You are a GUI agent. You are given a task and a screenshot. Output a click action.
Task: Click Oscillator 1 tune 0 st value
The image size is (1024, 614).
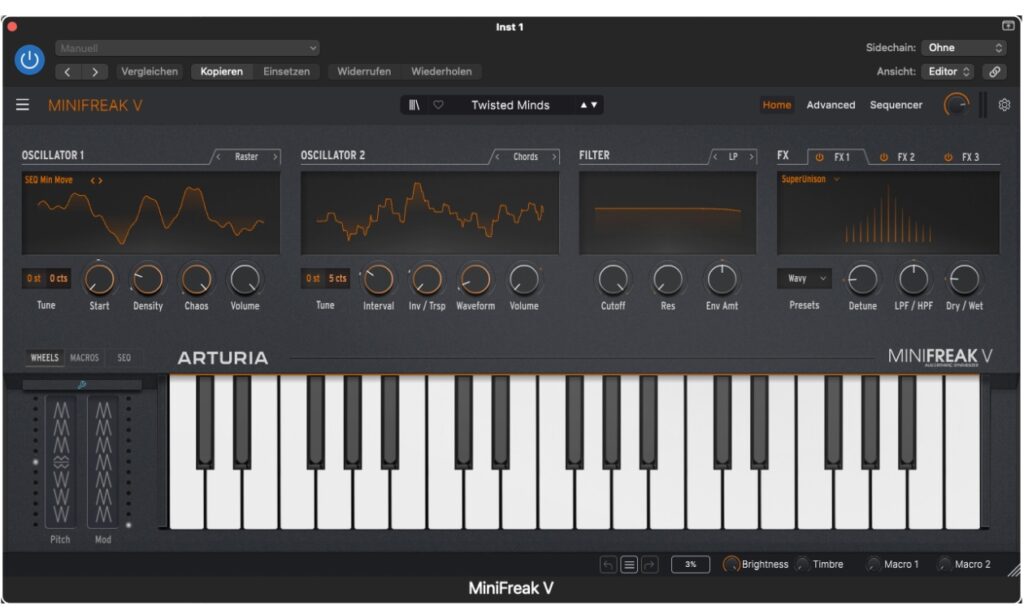point(34,278)
